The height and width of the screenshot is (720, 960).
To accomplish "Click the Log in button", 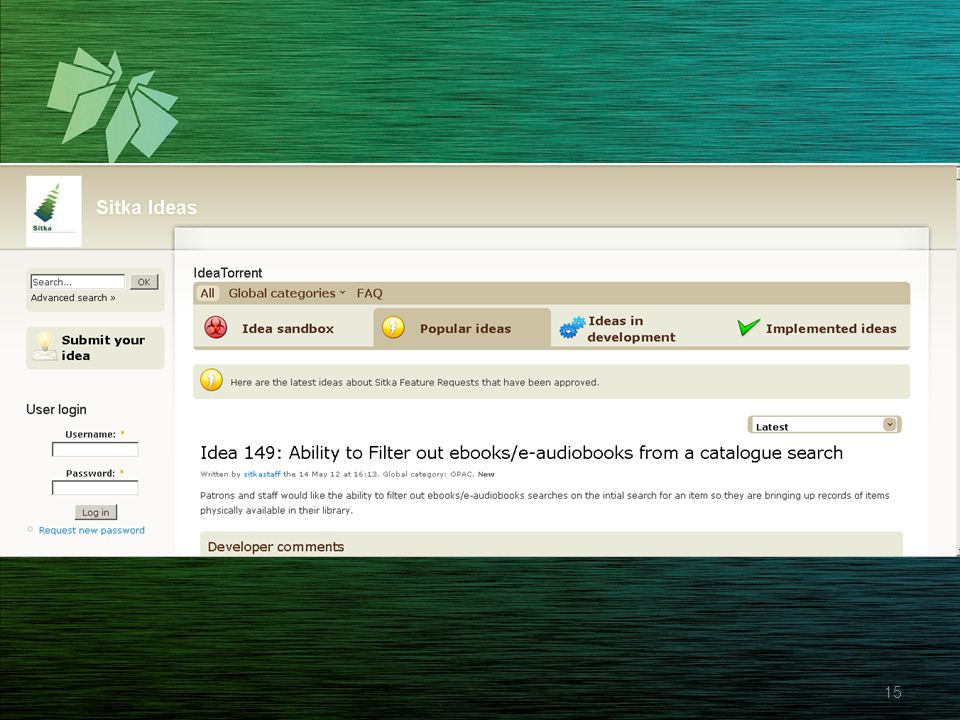I will [x=96, y=512].
